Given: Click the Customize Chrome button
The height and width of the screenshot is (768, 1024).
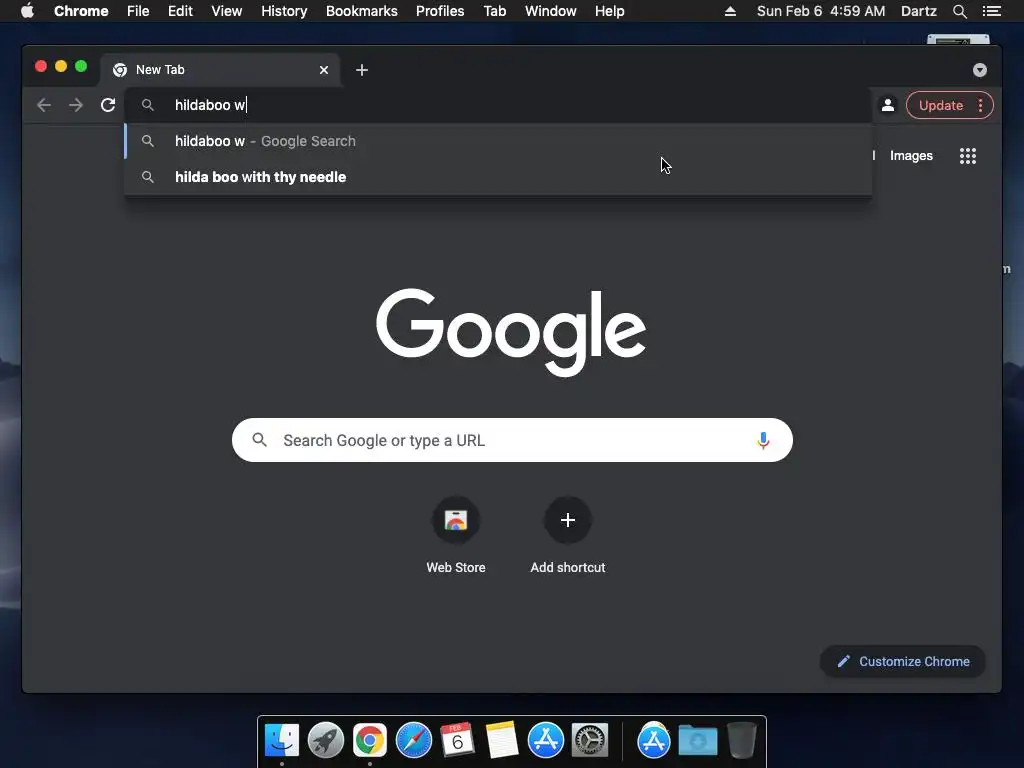Looking at the screenshot, I should 903,662.
